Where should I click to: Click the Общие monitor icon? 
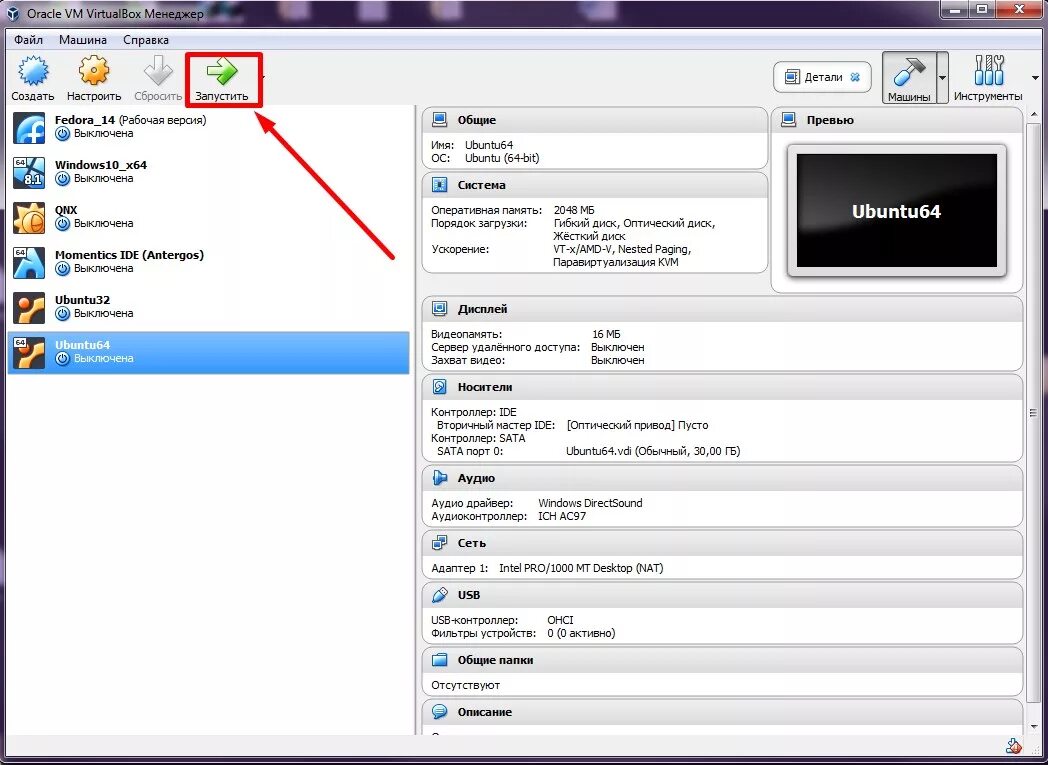point(439,120)
